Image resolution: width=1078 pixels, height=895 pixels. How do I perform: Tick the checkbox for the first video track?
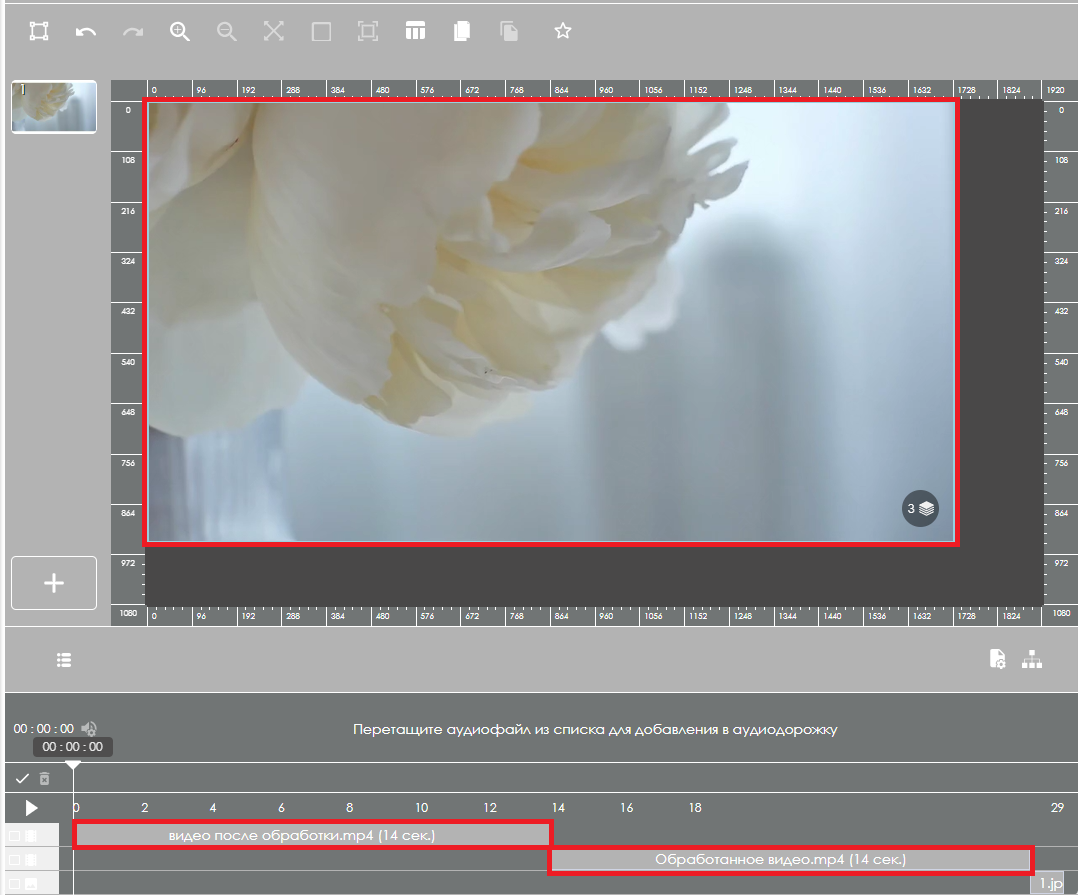tap(14, 835)
